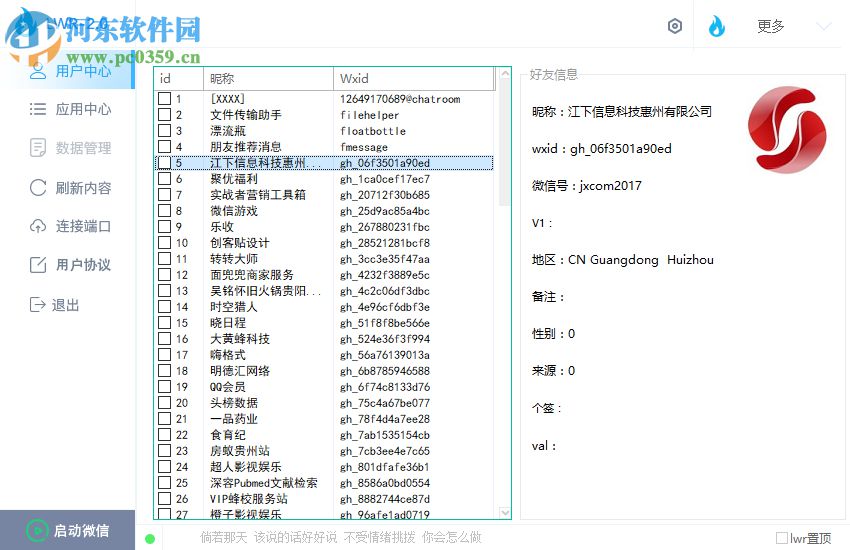Check the box for 乐收

click(164, 227)
